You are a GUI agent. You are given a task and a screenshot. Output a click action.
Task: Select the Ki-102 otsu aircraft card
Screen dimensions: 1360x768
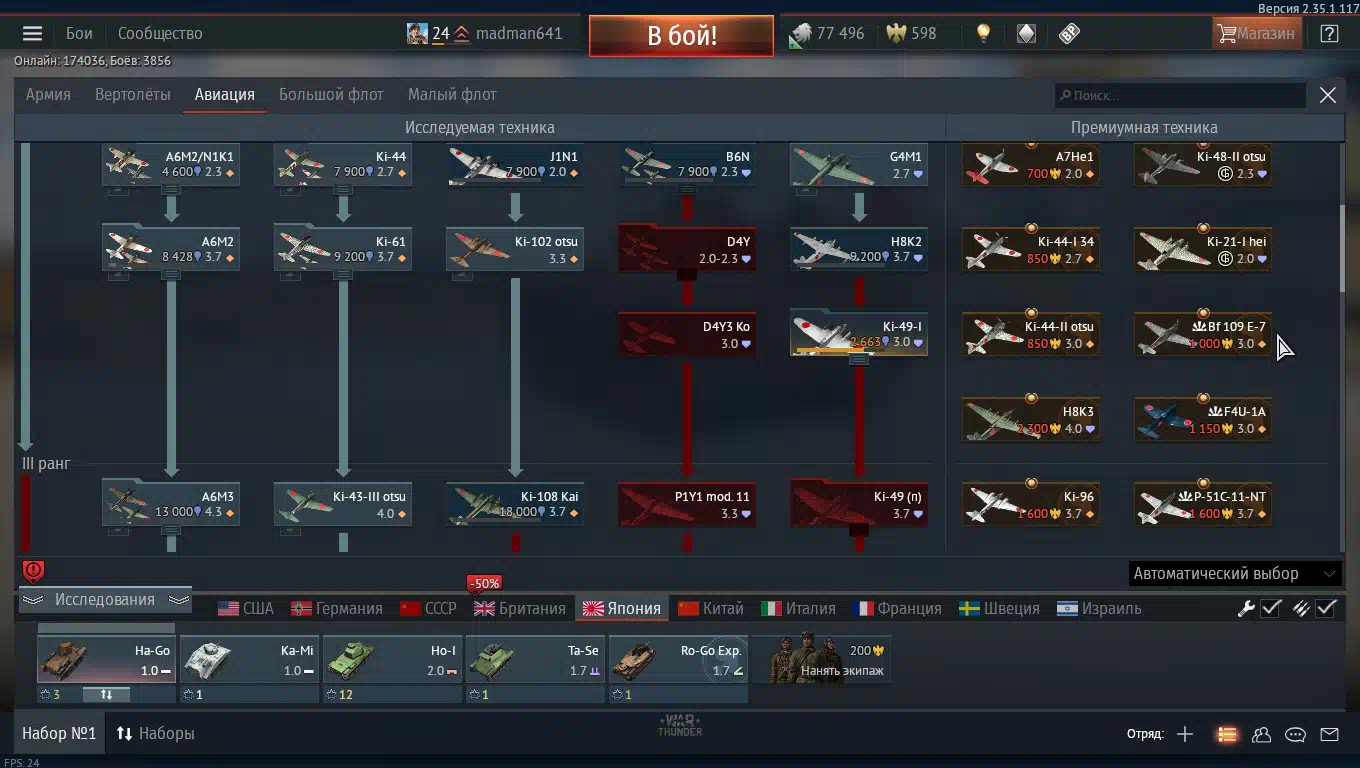[515, 249]
